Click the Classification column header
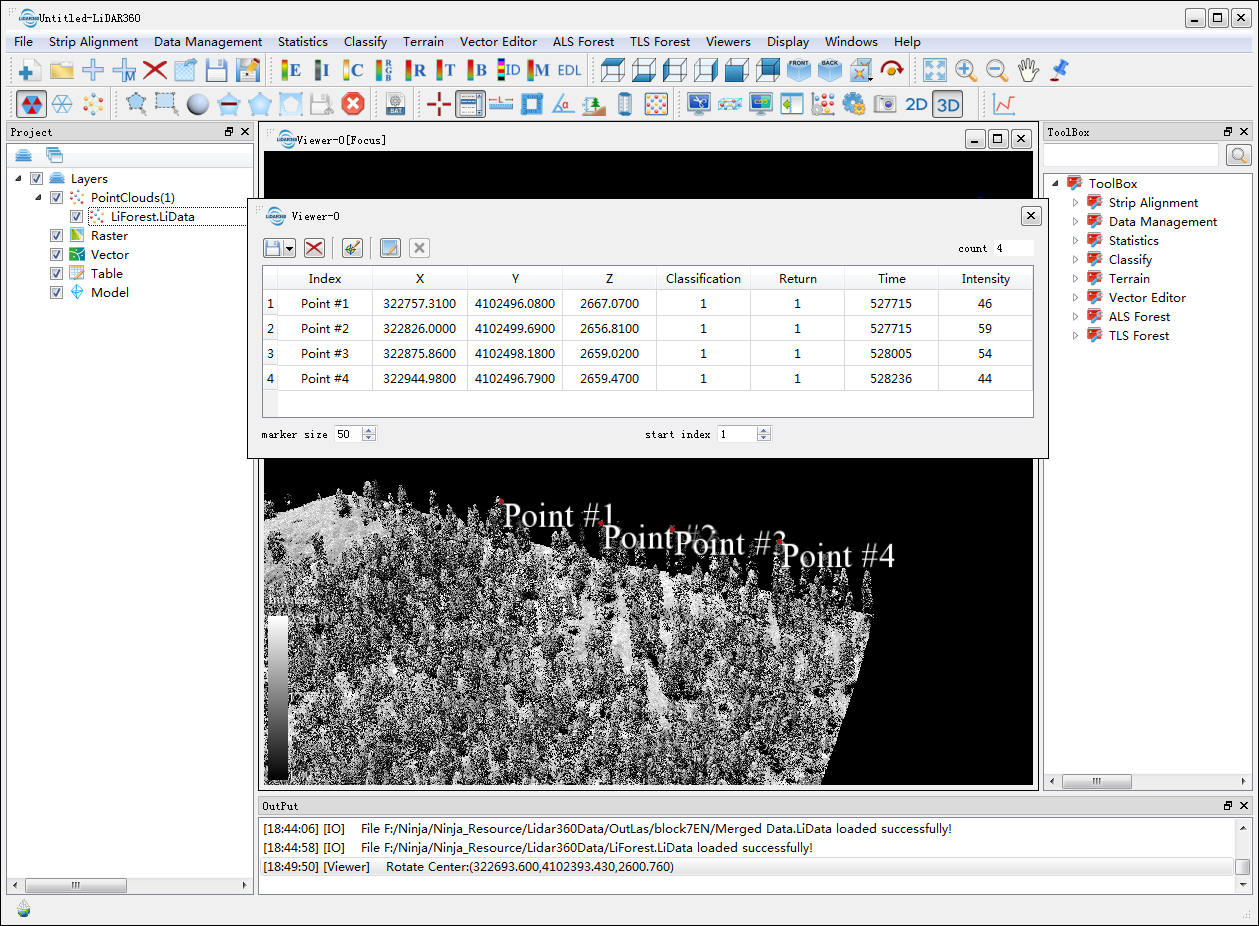 click(x=704, y=279)
